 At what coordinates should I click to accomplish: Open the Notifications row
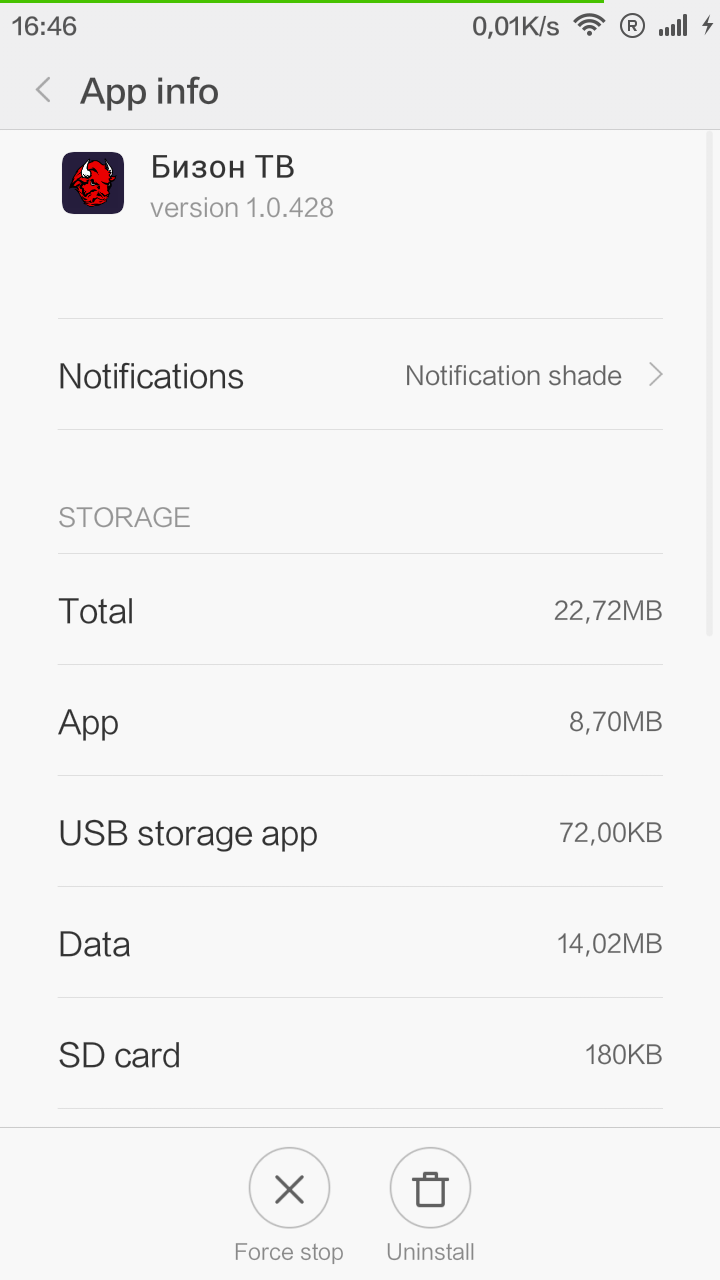coord(150,376)
